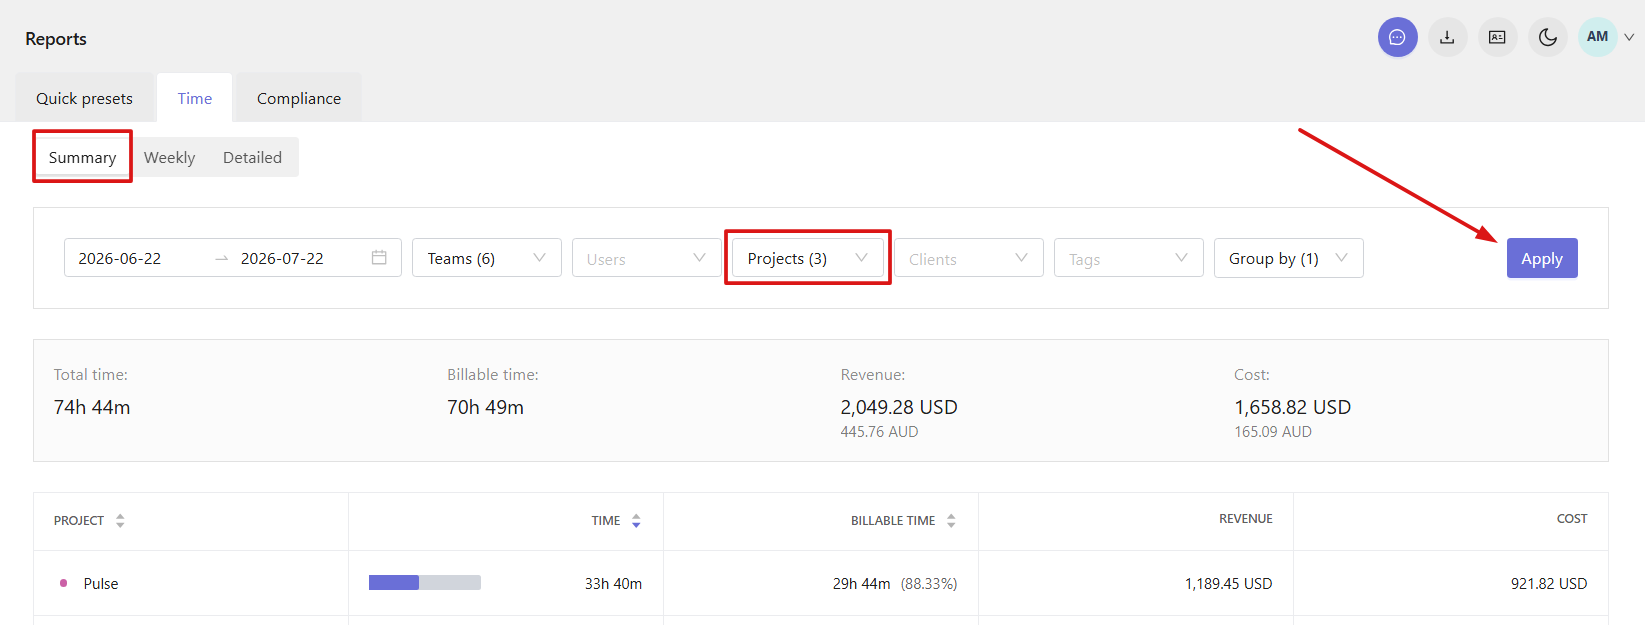
Task: Open the Compliance tab
Action: click(x=299, y=98)
